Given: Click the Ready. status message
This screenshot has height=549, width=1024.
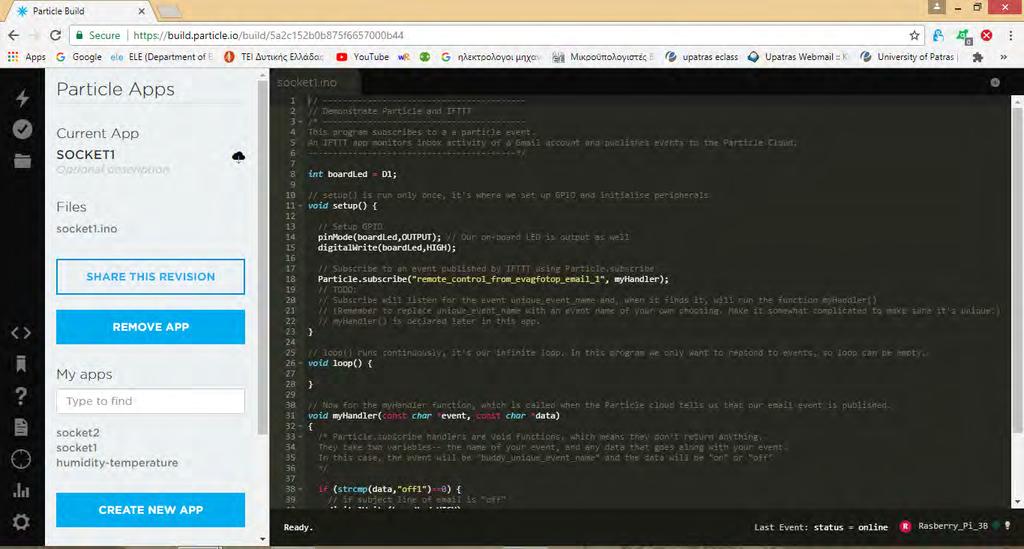Looking at the screenshot, I should 298,527.
